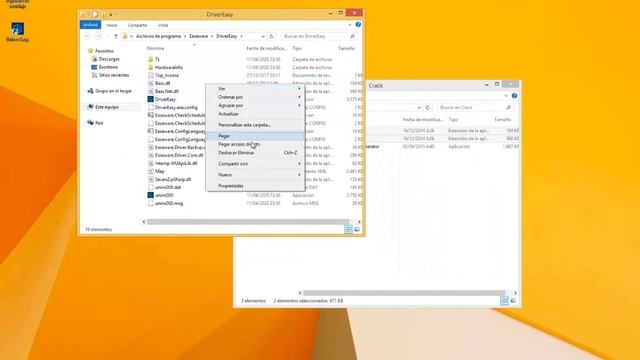This screenshot has width=640, height=360.
Task: Switch DriverEasy window to large icons view
Action: click(x=357, y=229)
